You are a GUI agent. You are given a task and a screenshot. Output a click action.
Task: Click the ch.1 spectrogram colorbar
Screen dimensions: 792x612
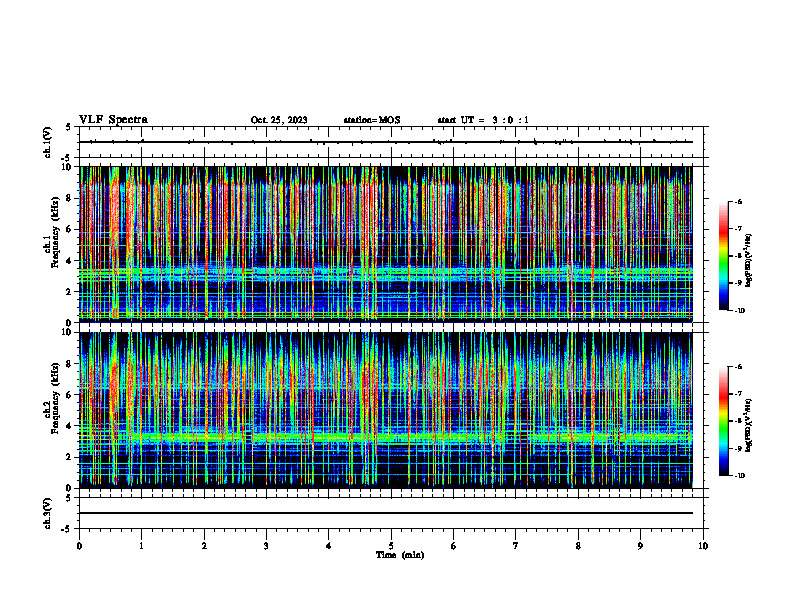pos(723,256)
